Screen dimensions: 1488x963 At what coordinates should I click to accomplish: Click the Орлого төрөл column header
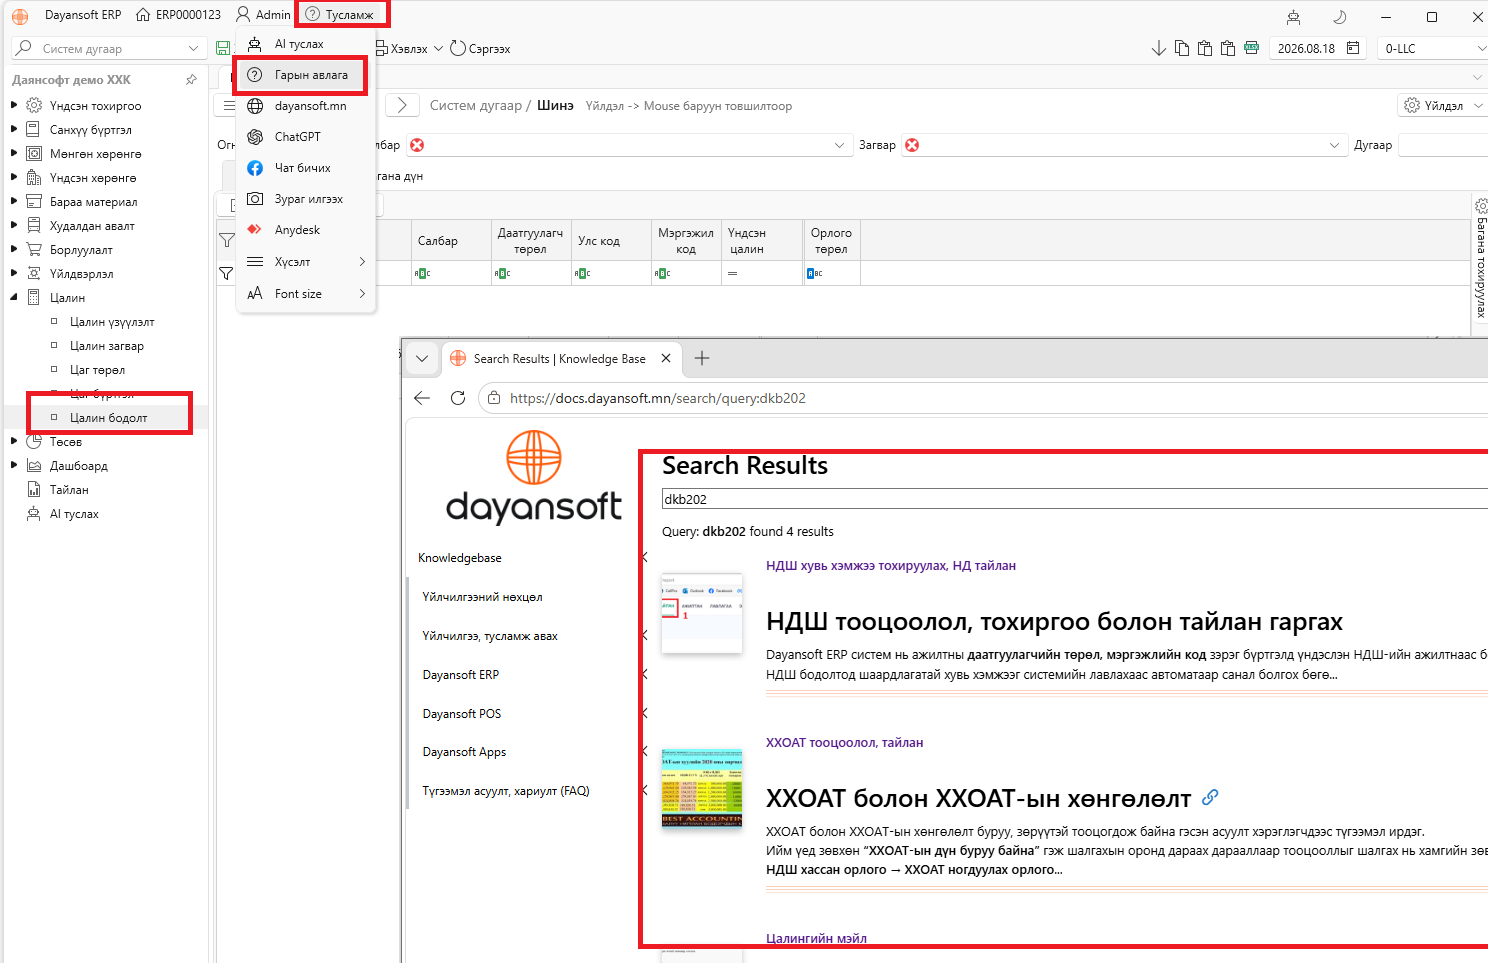coord(832,240)
